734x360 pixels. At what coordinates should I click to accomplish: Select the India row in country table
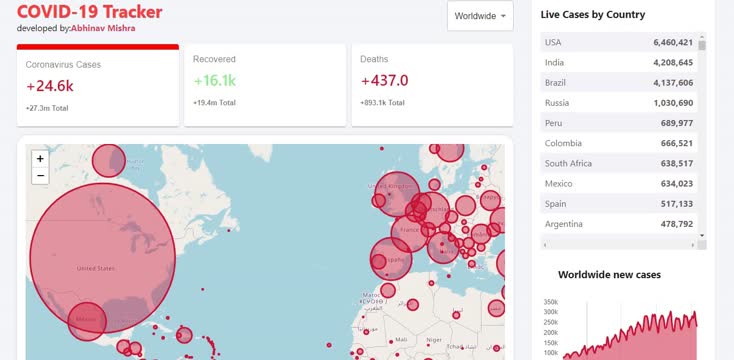click(619, 62)
